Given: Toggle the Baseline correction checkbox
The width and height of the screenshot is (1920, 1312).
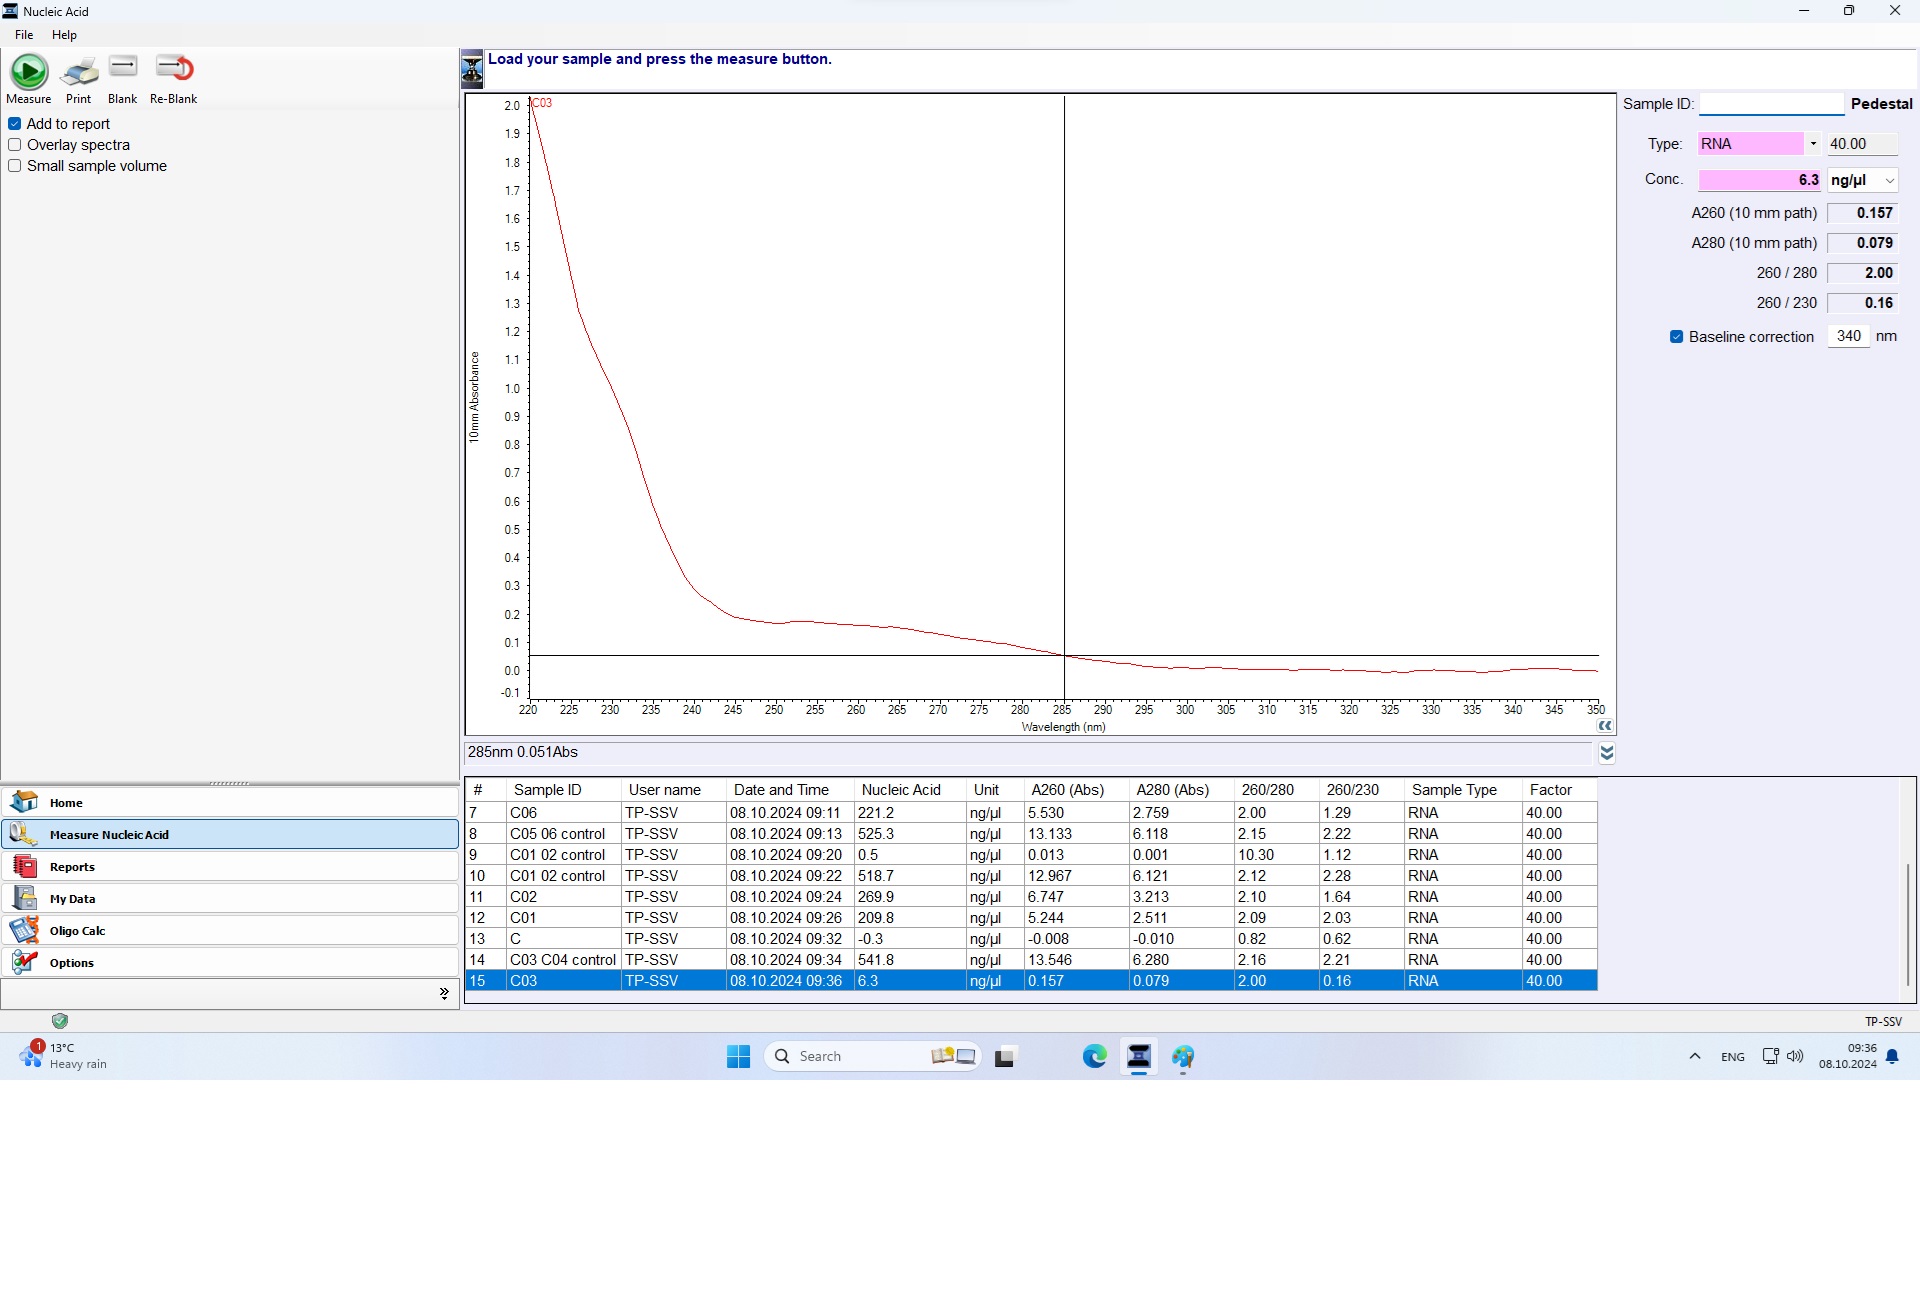Looking at the screenshot, I should point(1677,337).
